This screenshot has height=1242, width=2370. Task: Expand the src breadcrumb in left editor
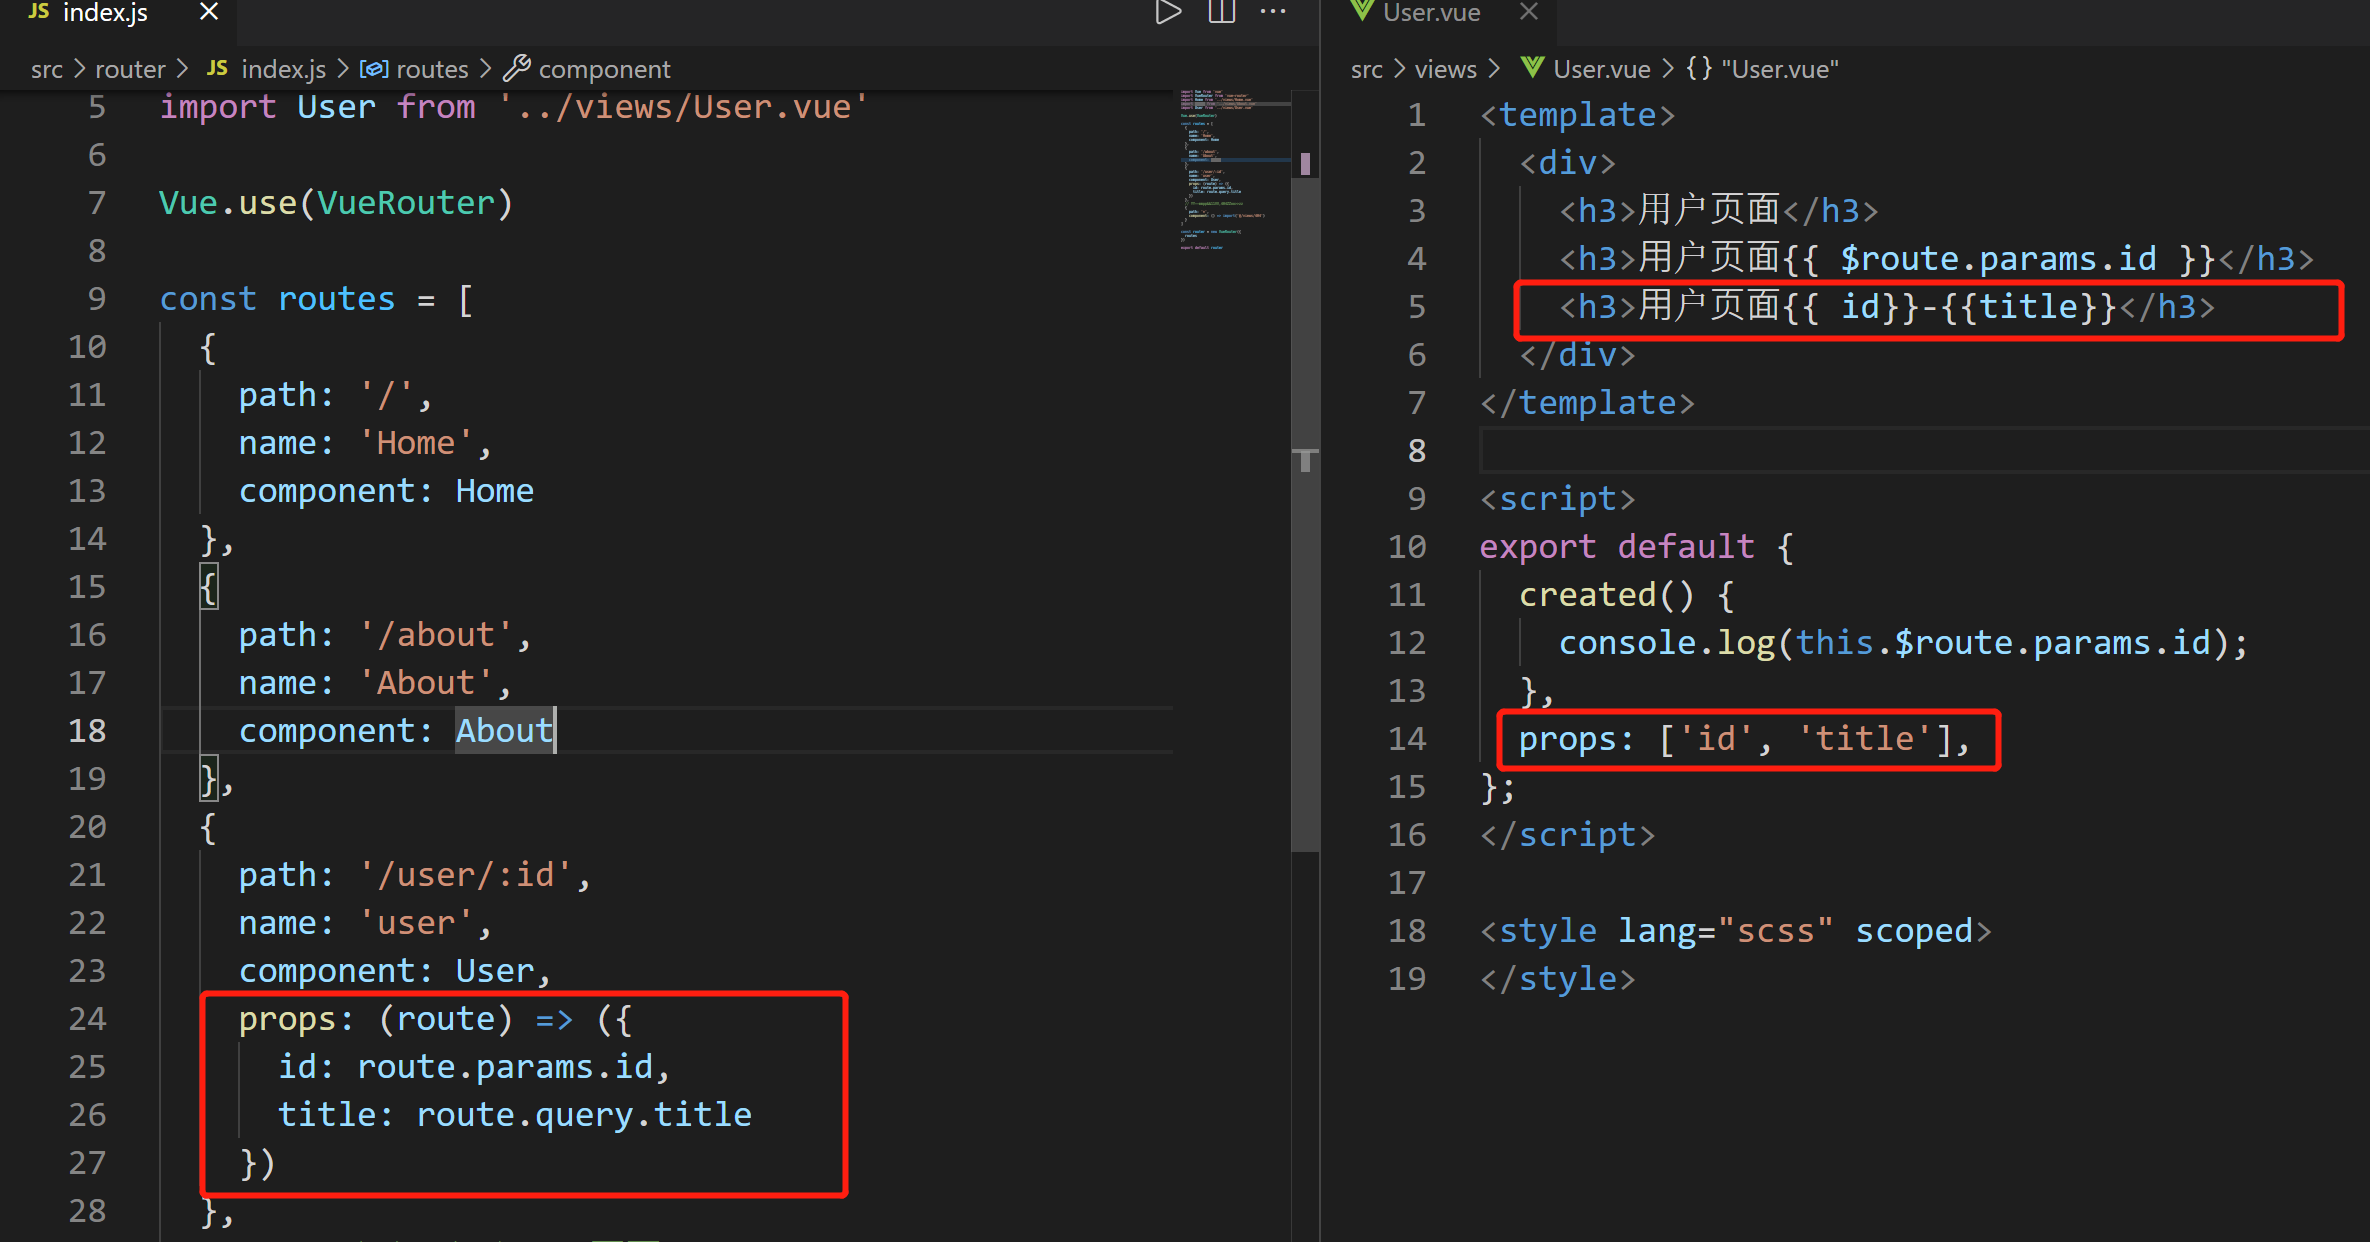[46, 69]
